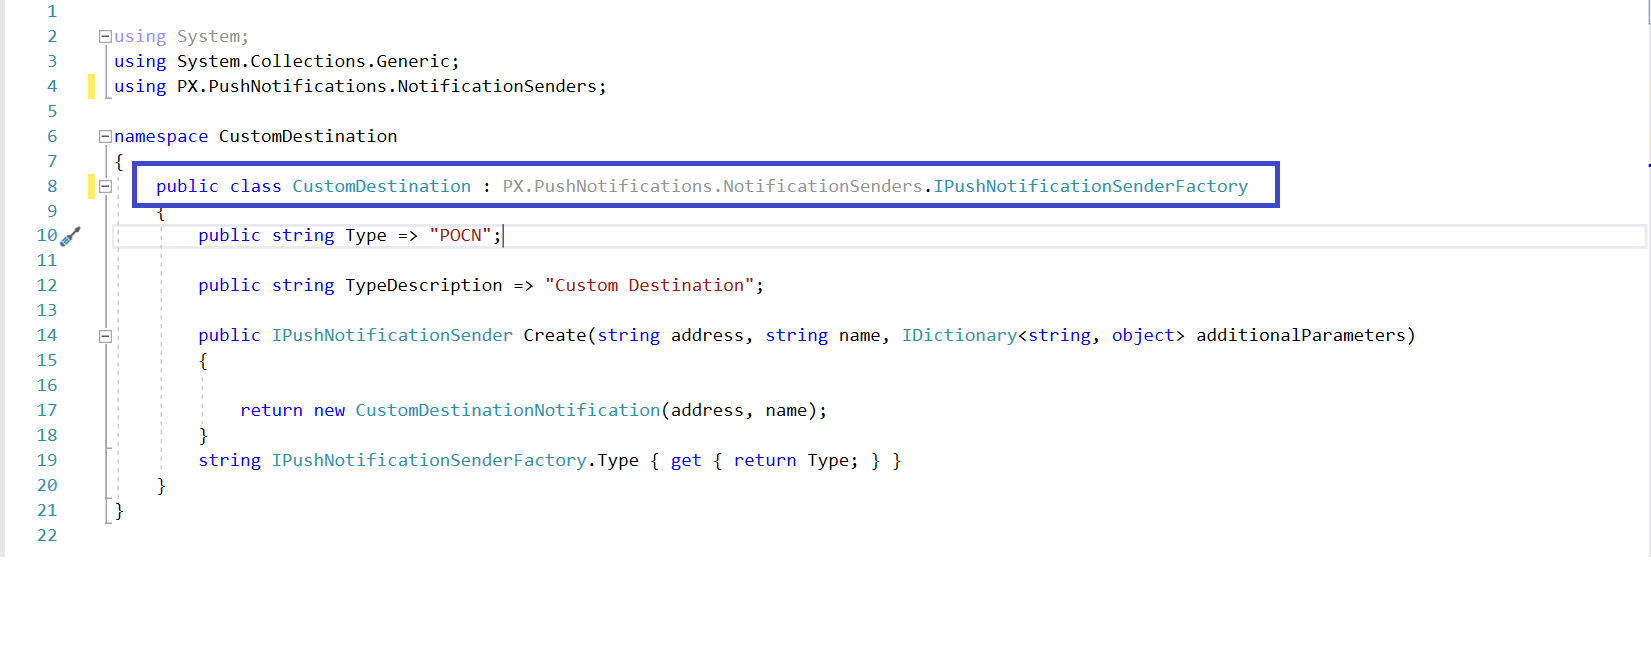Click the IPushNotificationSender return type
The height and width of the screenshot is (648, 1651).
point(392,335)
